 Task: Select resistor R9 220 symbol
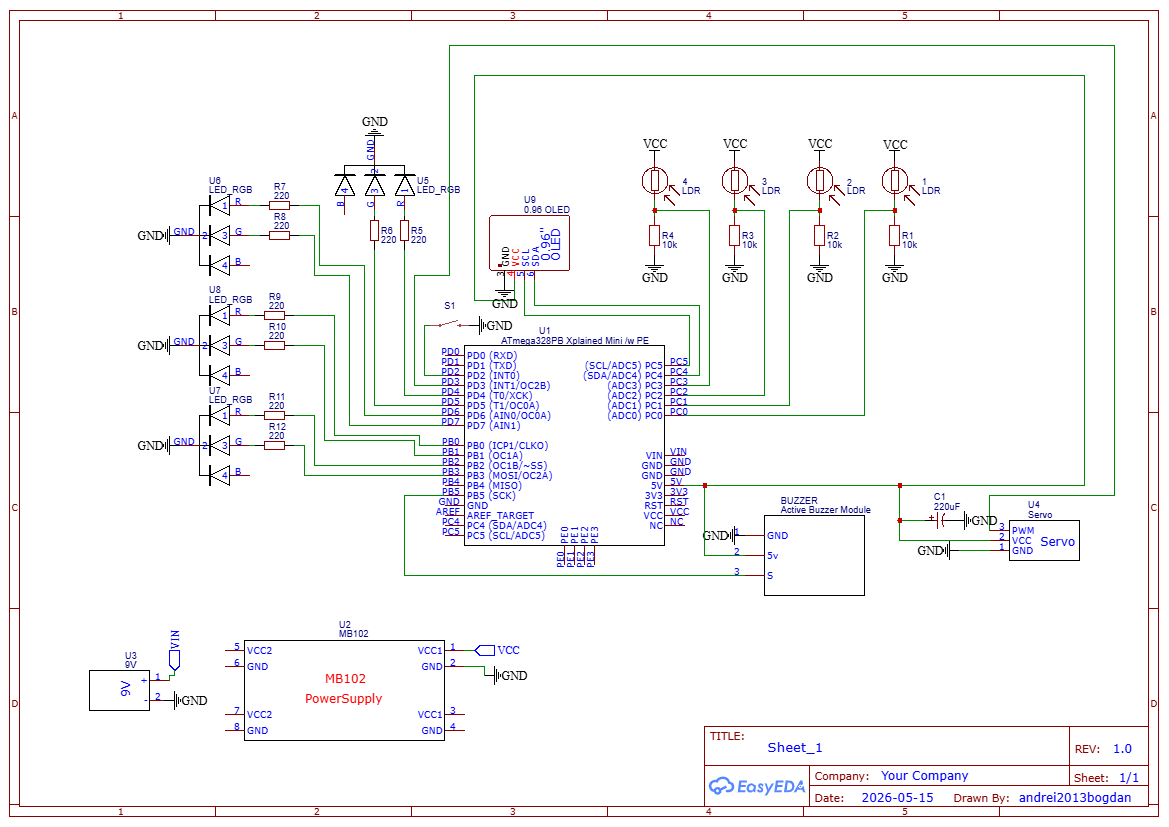pyautogui.click(x=274, y=315)
